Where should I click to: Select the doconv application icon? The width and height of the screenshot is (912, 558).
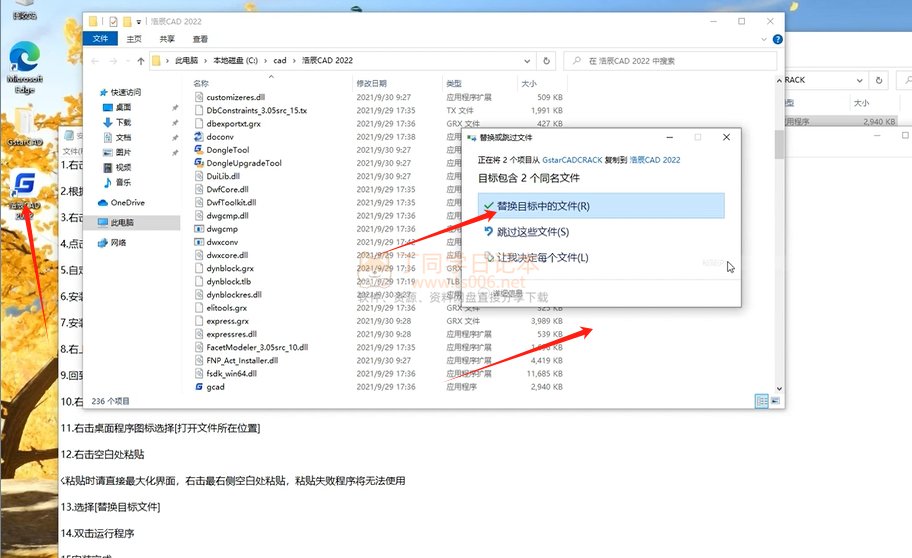(199, 137)
